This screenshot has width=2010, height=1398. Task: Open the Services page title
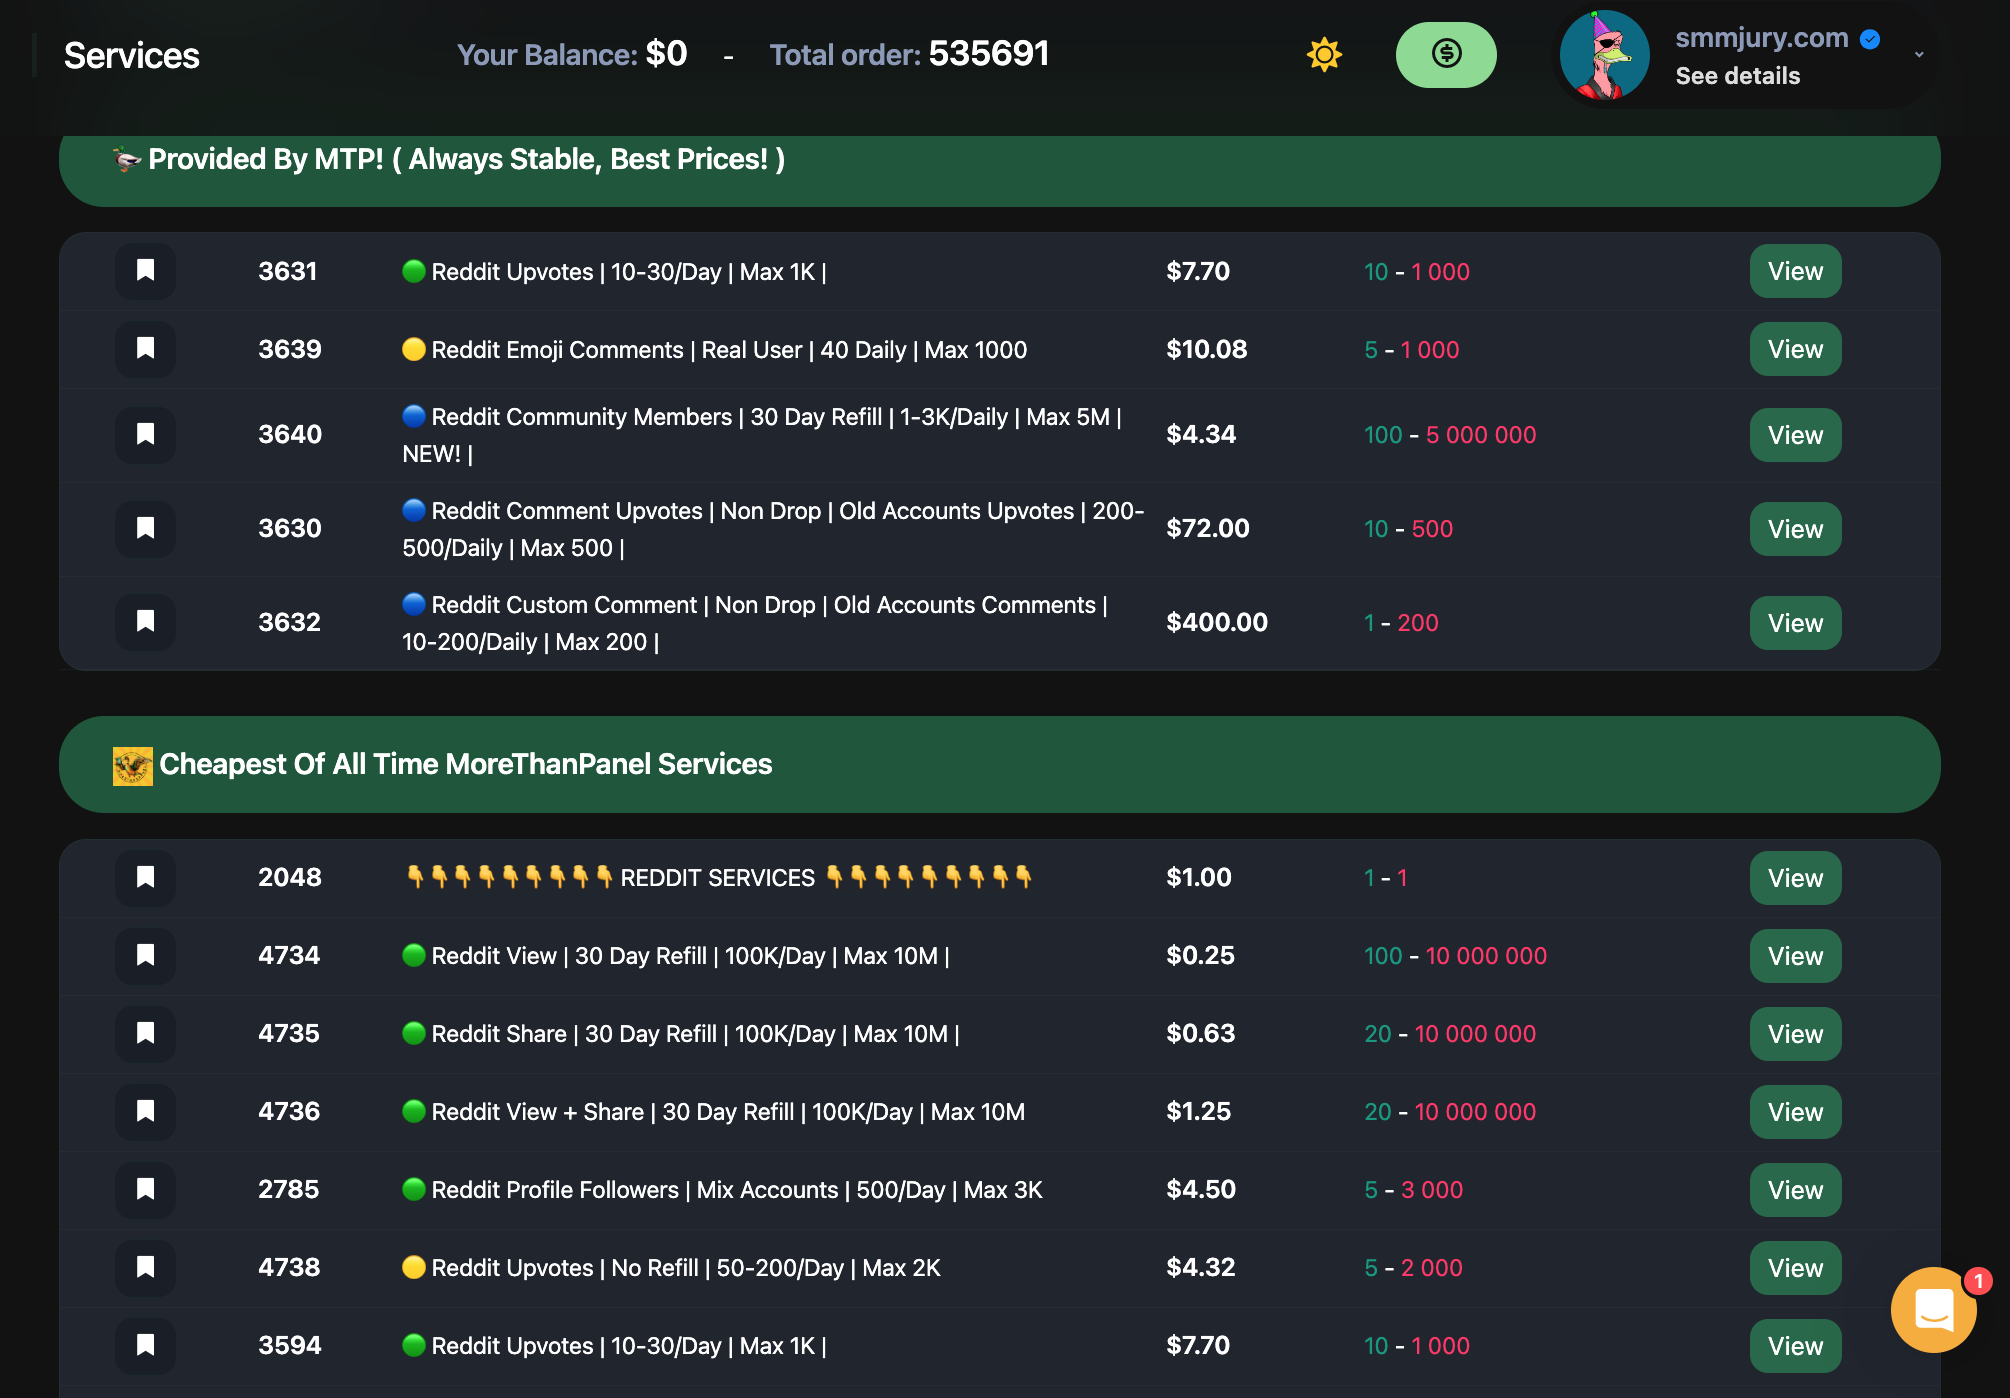pos(132,56)
